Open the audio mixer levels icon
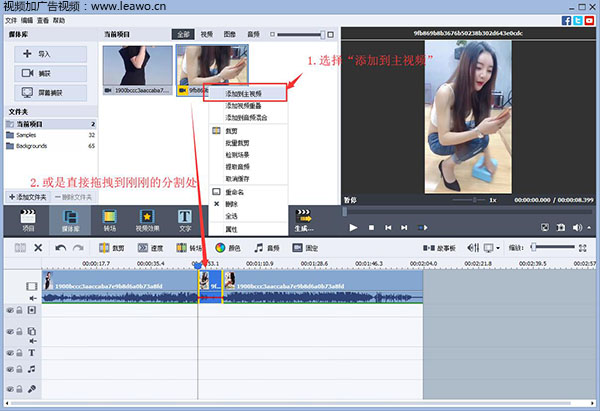The width and height of the screenshot is (600, 411). pos(473,248)
